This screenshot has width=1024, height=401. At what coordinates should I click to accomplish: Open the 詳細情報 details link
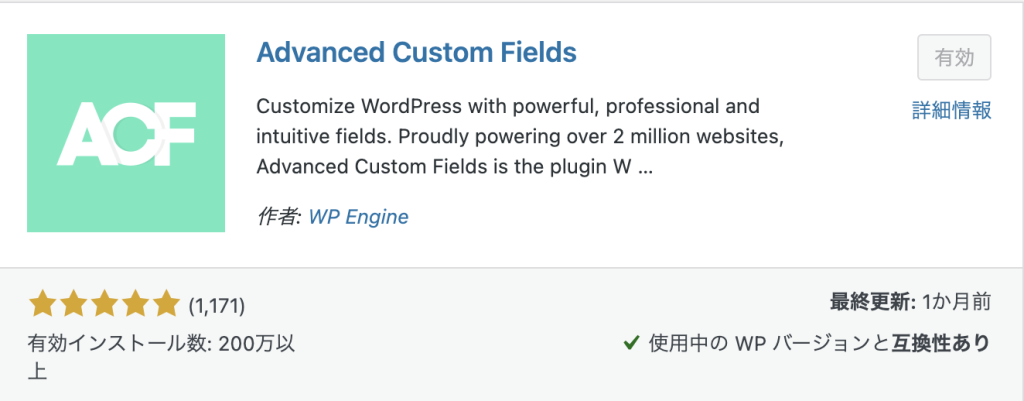[952, 110]
